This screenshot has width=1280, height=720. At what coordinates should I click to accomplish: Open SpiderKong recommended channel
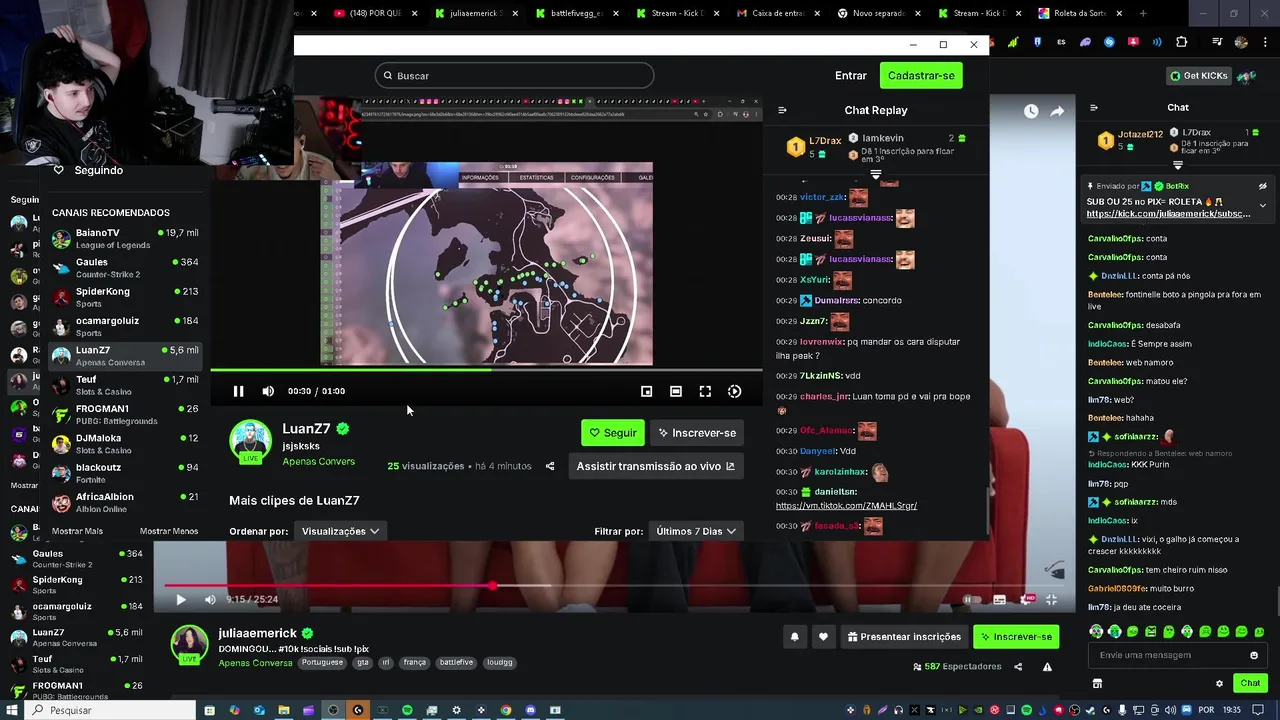tap(125, 297)
